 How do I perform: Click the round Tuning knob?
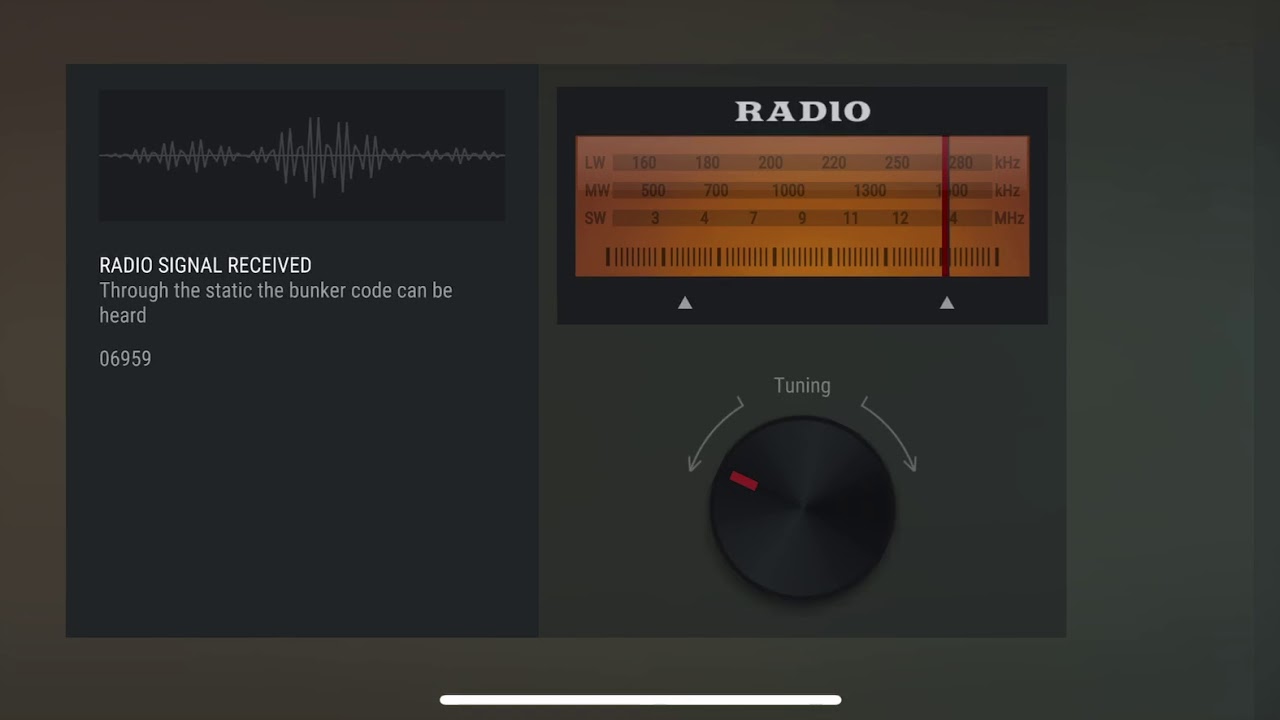click(802, 507)
